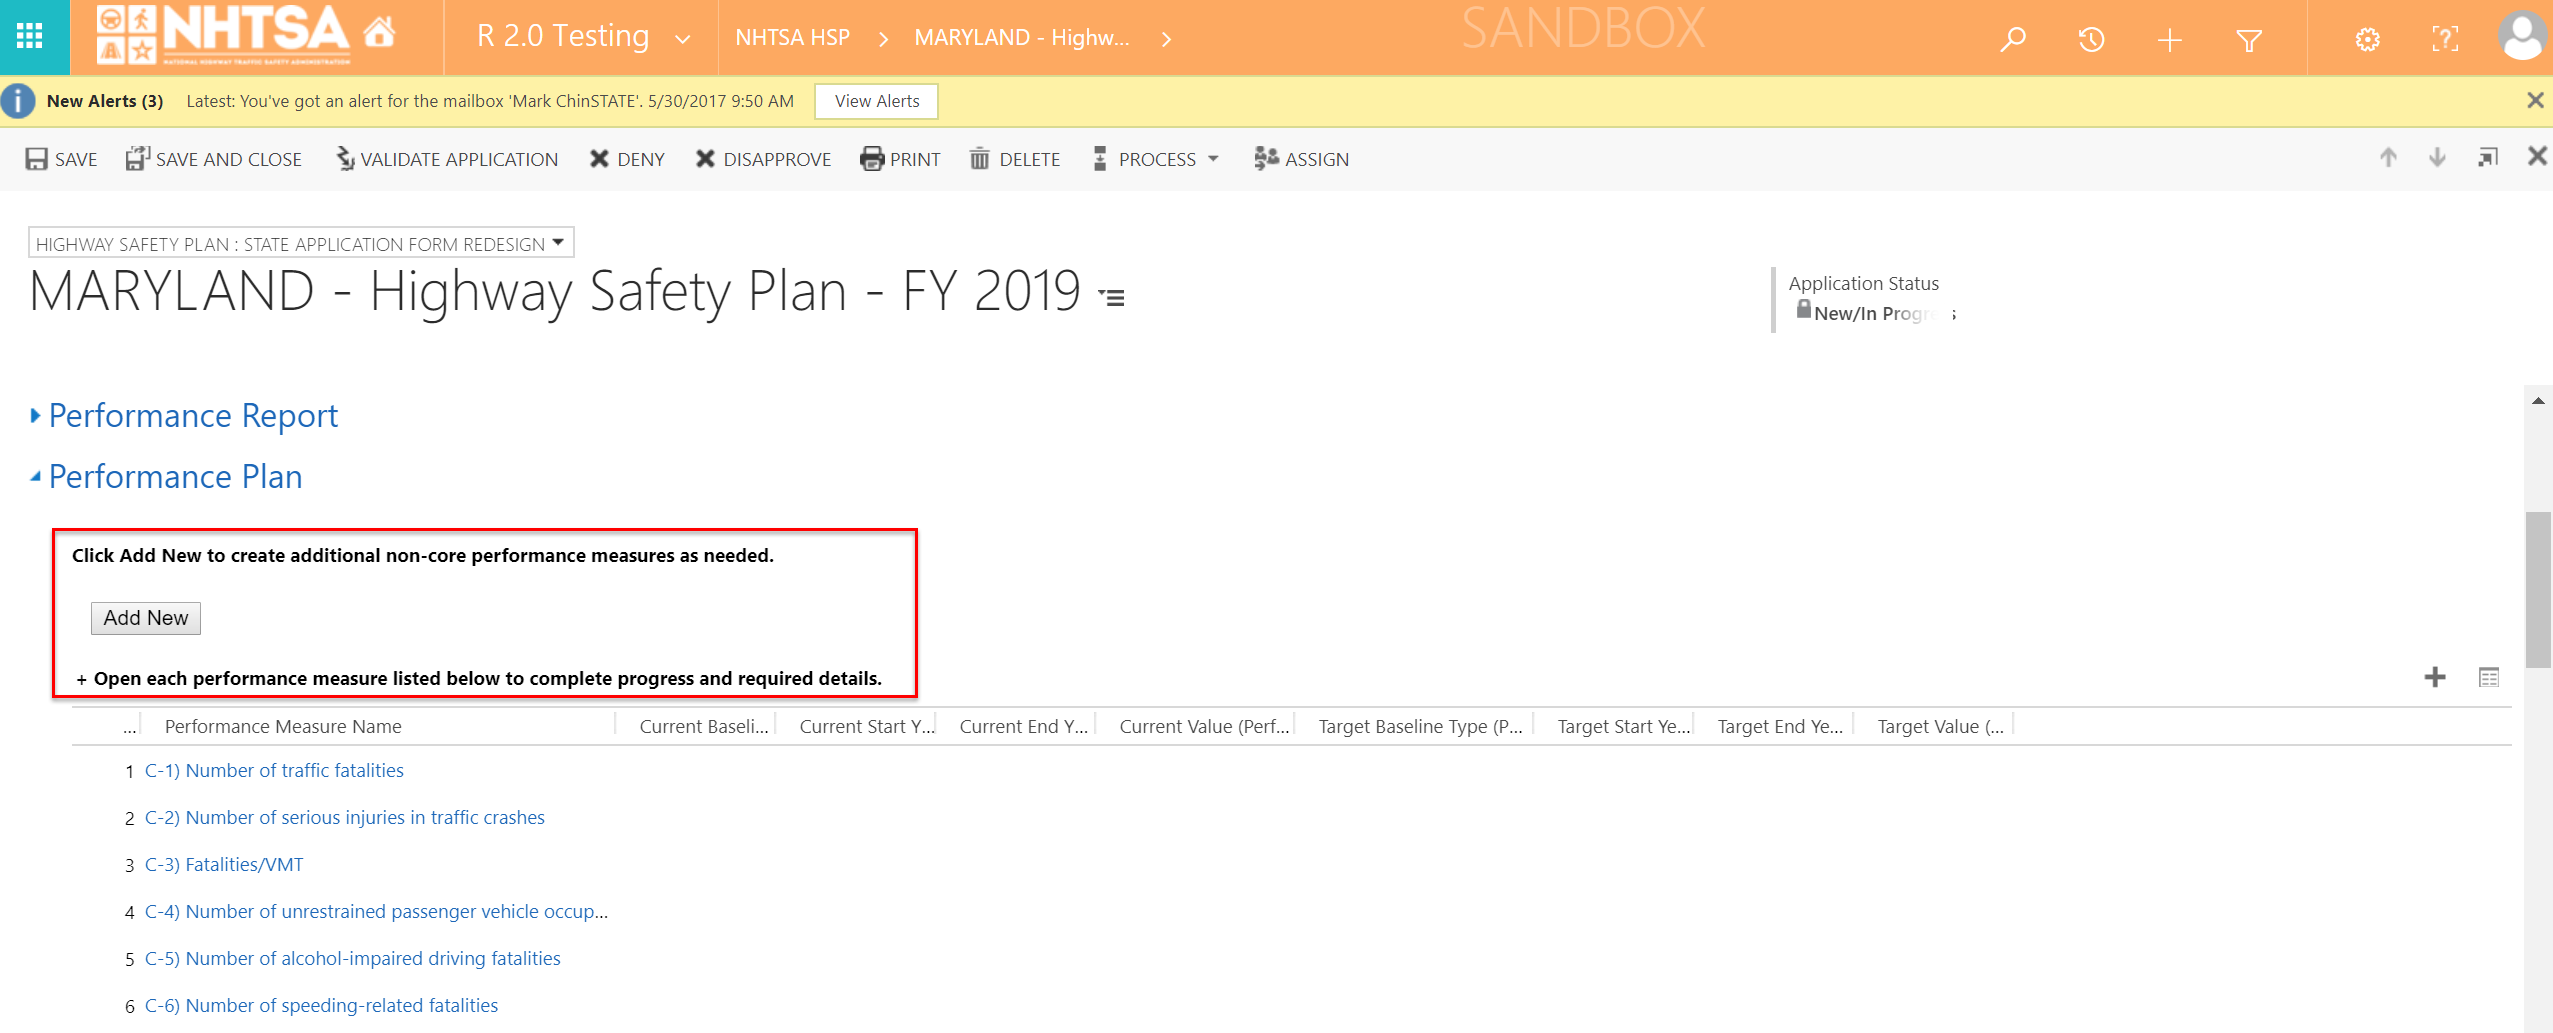Sort by Target Value column header
The width and height of the screenshot is (2553, 1033).
[x=1940, y=726]
